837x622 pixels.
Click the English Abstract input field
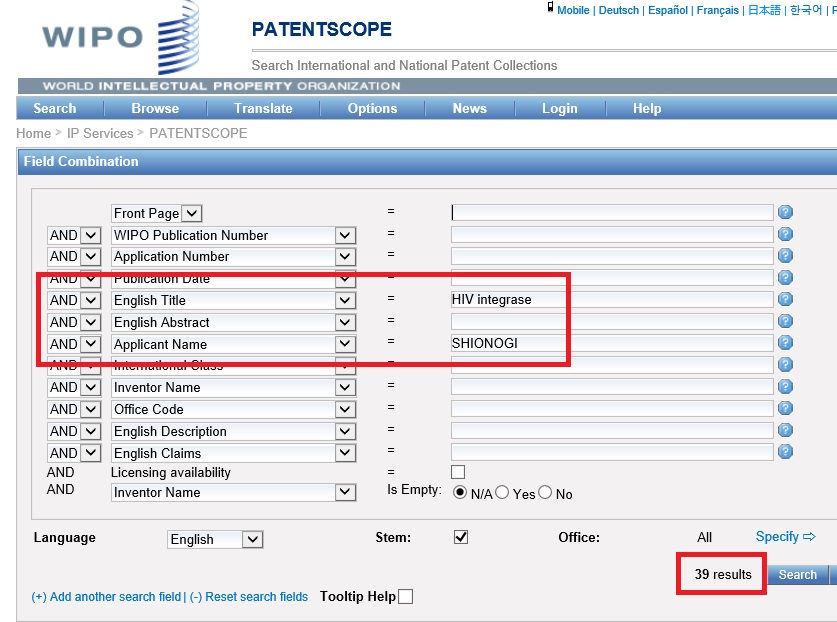(612, 321)
